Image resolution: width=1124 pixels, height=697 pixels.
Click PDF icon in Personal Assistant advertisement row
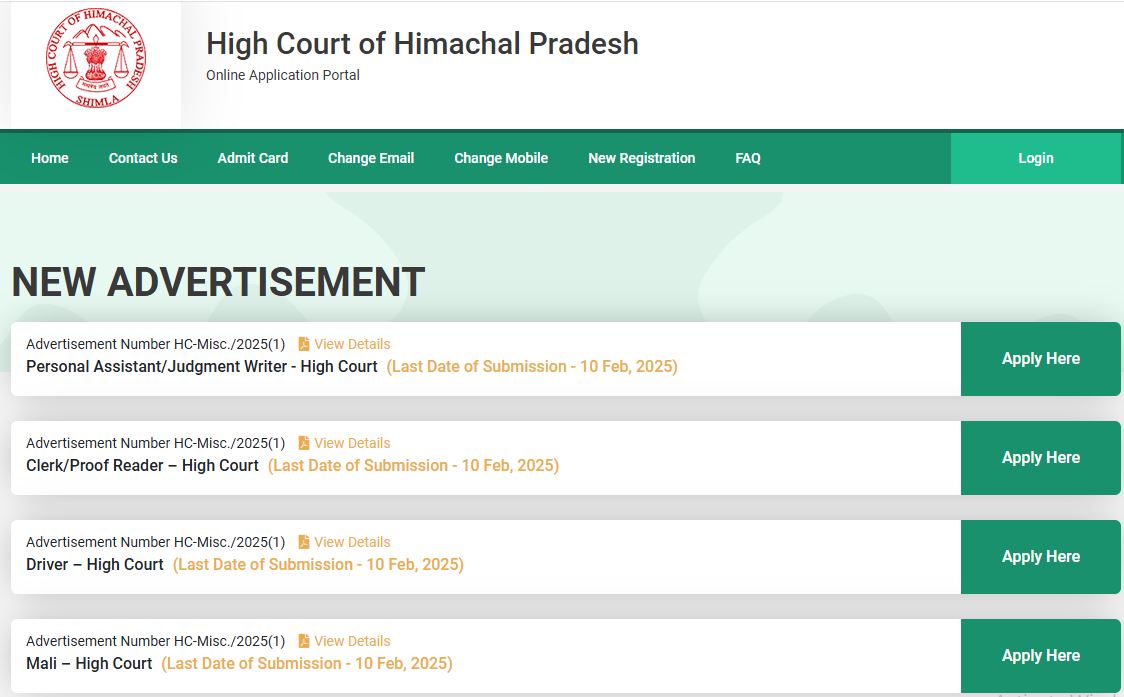coord(304,344)
